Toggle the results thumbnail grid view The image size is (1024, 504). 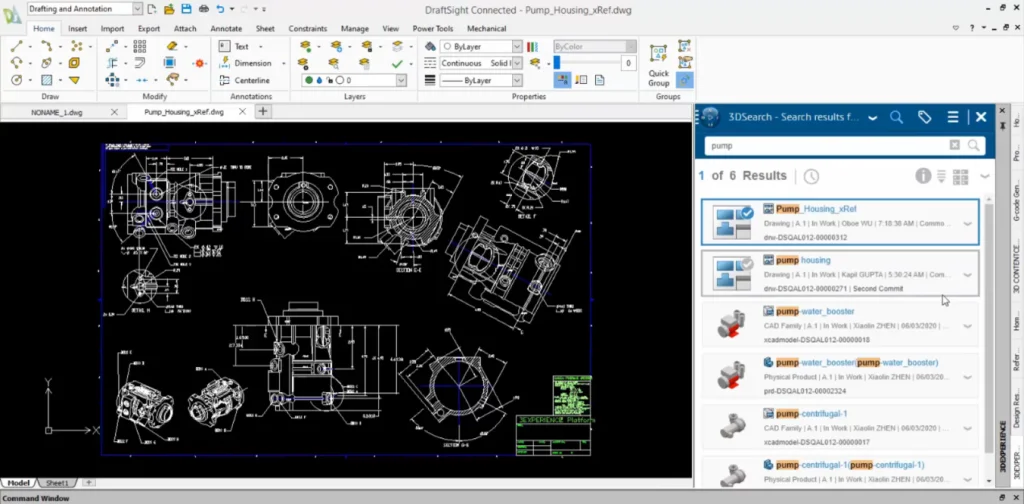click(x=961, y=176)
